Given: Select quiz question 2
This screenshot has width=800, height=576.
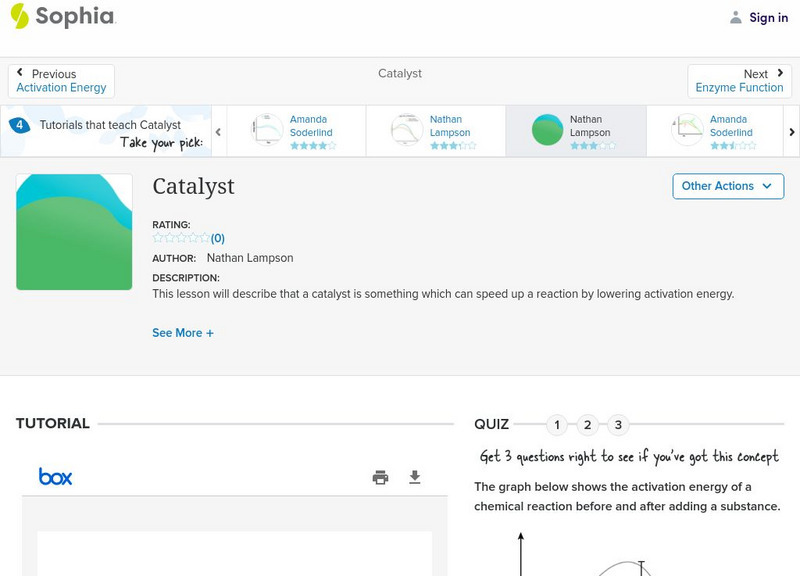Looking at the screenshot, I should tap(588, 425).
